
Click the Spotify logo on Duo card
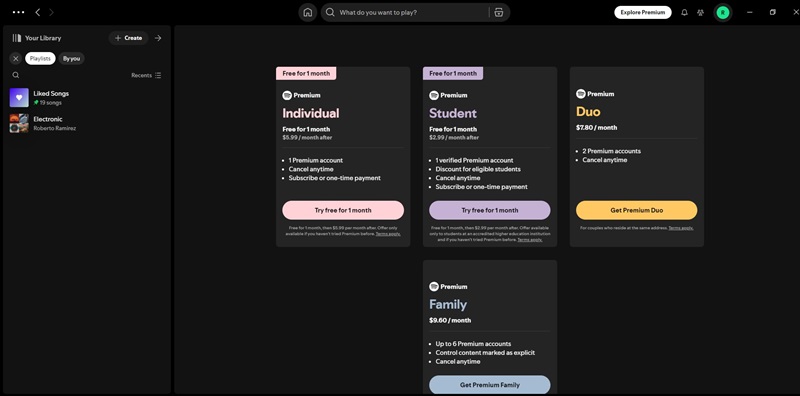(x=581, y=94)
